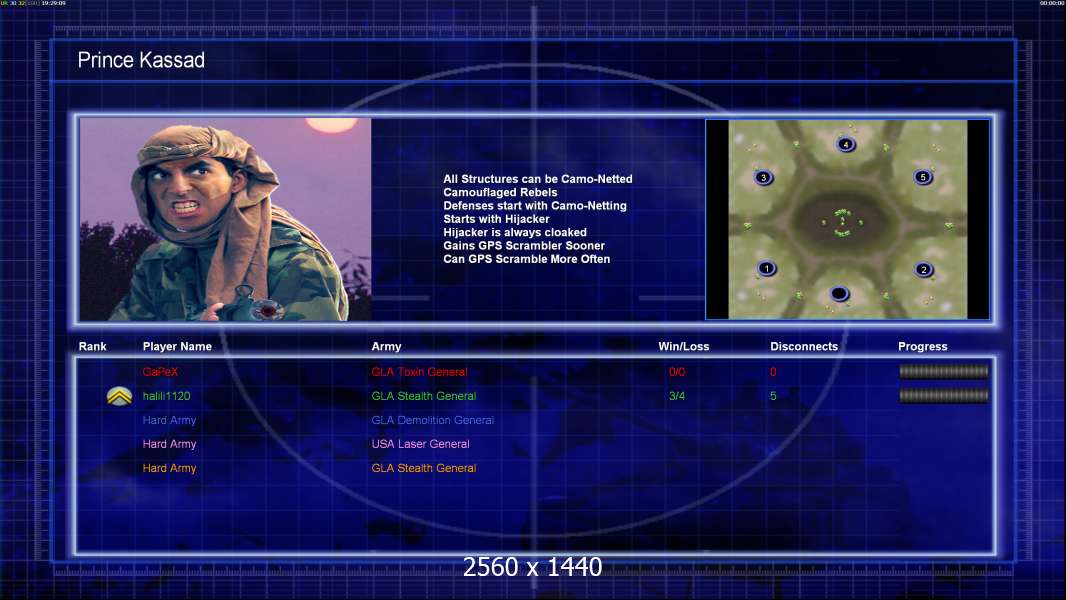The image size is (1066, 600).
Task: Click the map preview thumbnail
Action: [x=848, y=219]
